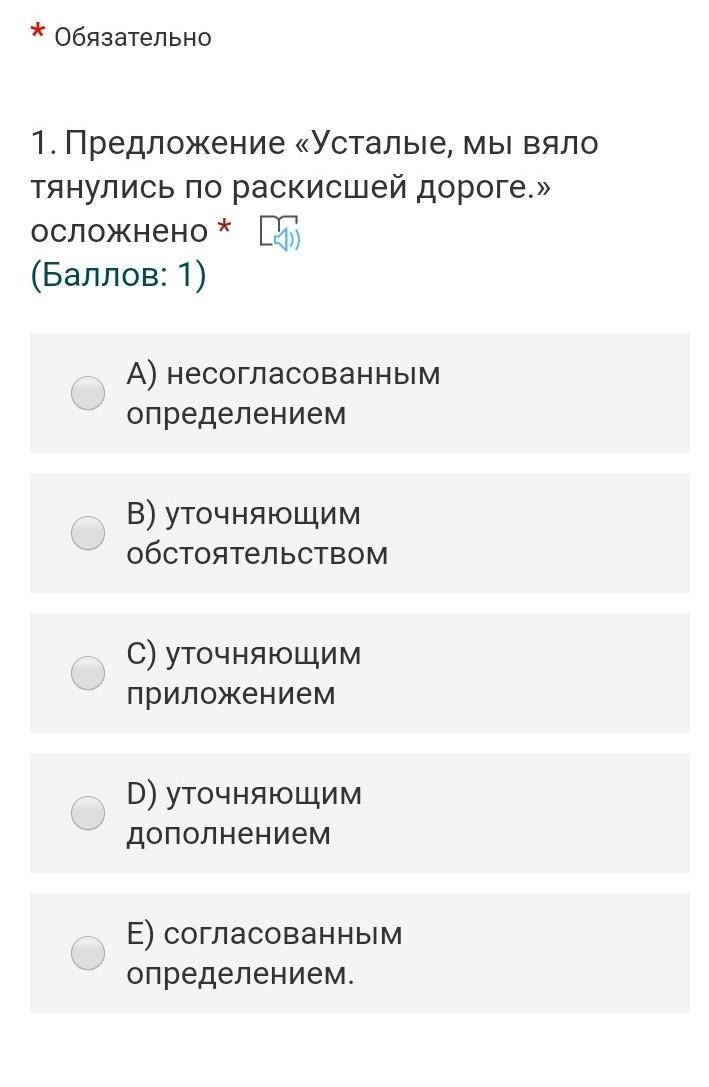This screenshot has height=1087, width=709.
Task: Select radio button for option A
Action: 88,393
